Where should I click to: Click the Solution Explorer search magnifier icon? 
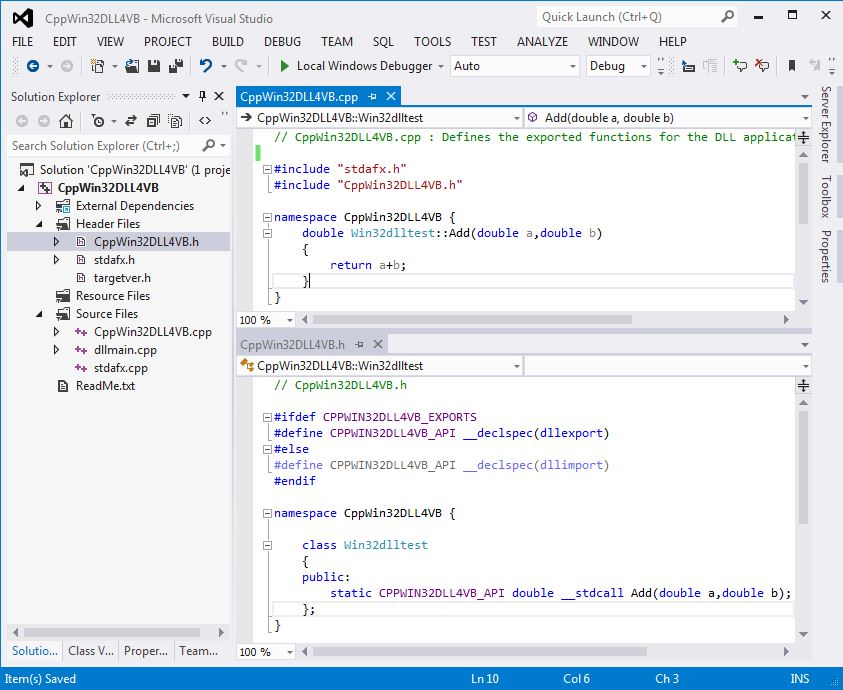(x=209, y=145)
